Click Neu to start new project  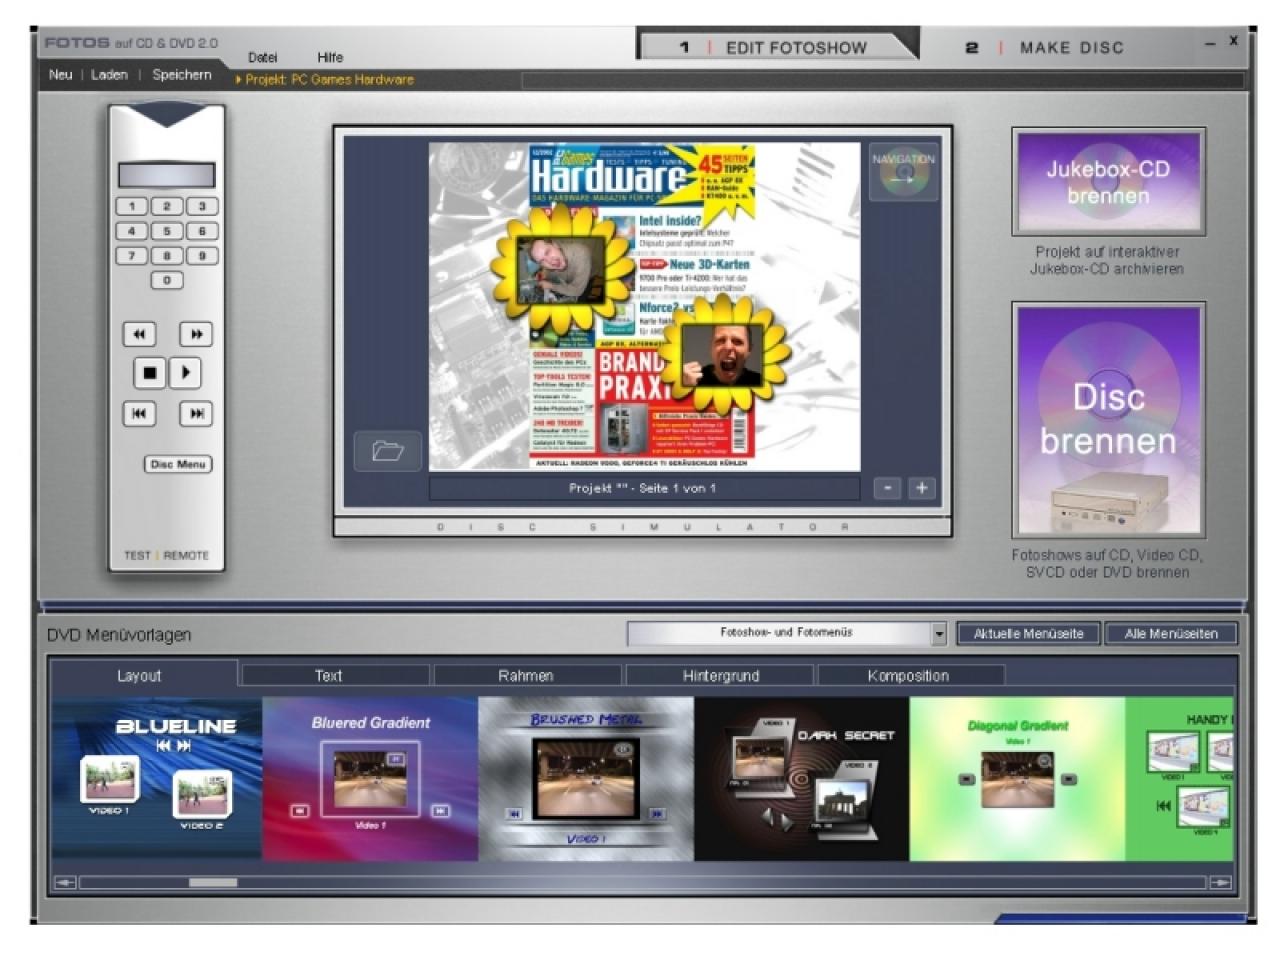click(x=61, y=75)
